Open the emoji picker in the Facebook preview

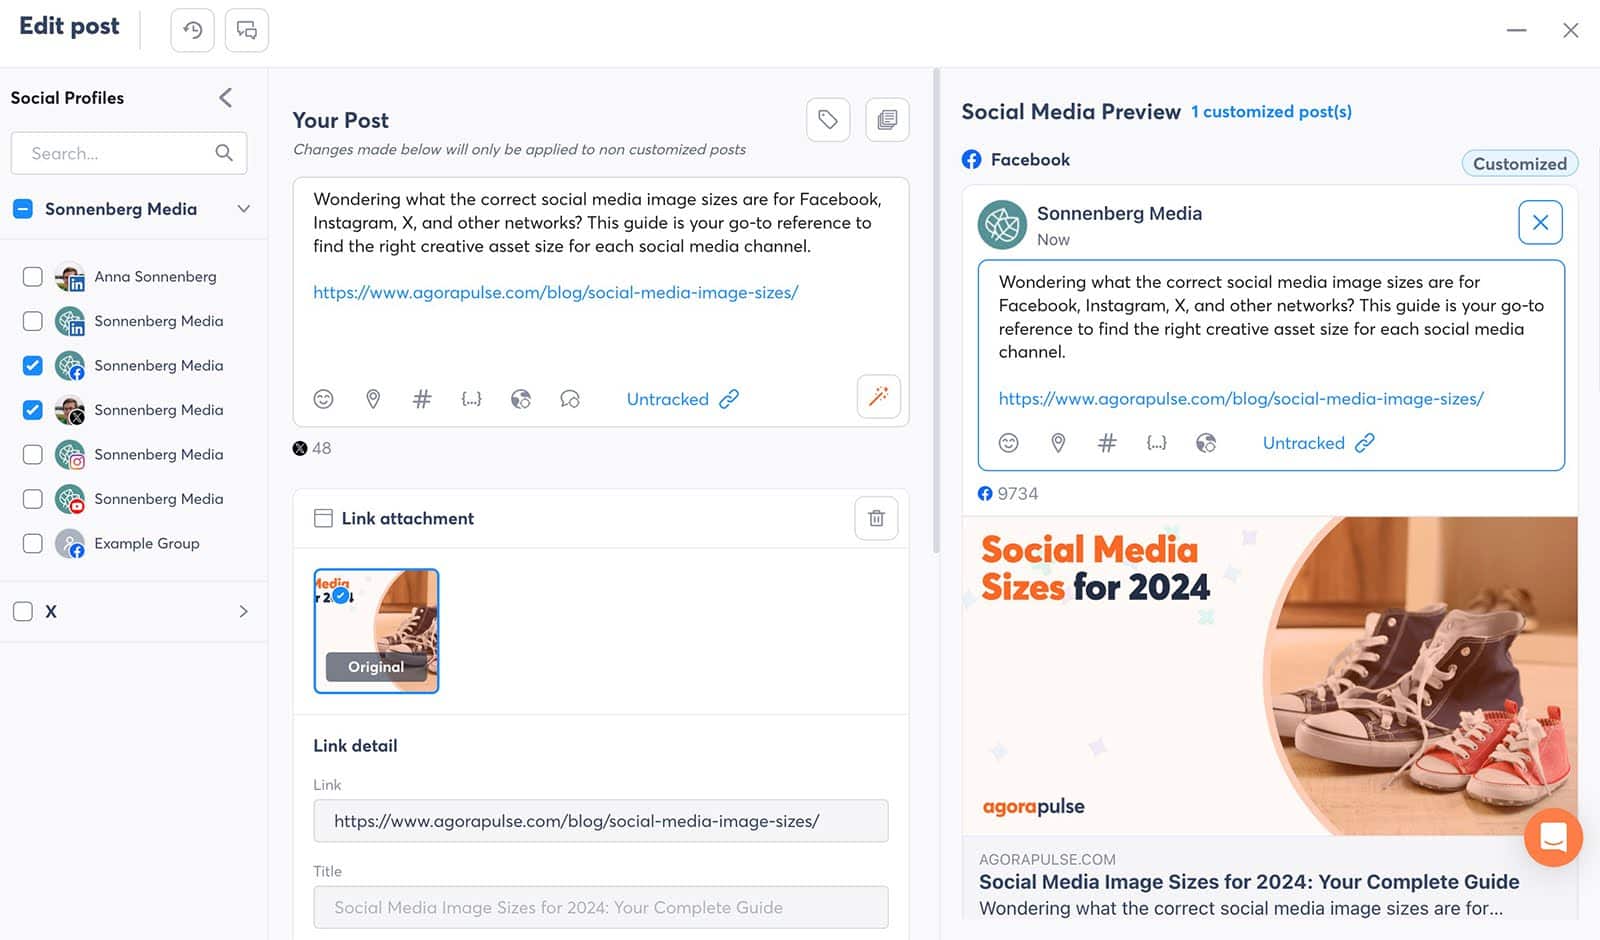pyautogui.click(x=1008, y=442)
